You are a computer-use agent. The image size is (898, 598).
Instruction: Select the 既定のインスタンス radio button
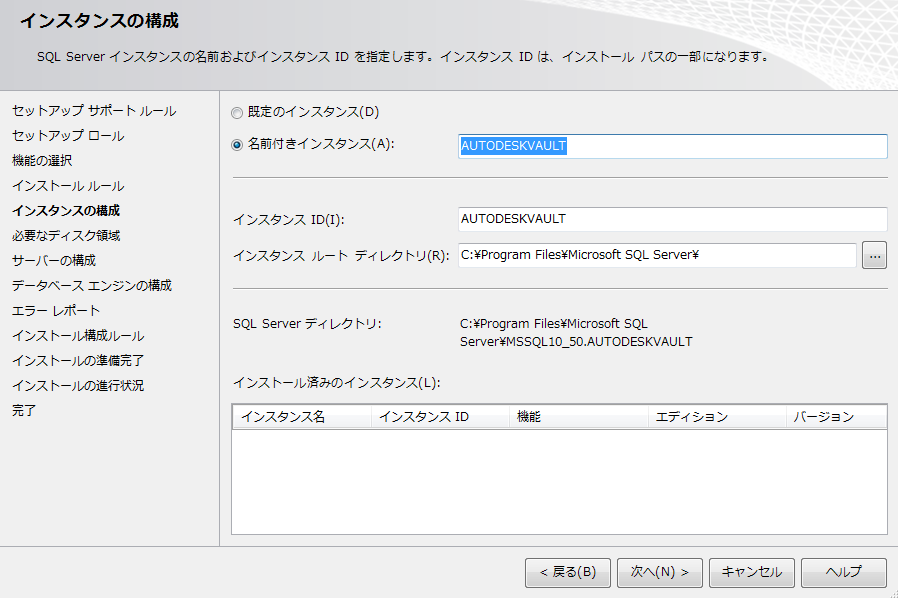click(237, 113)
